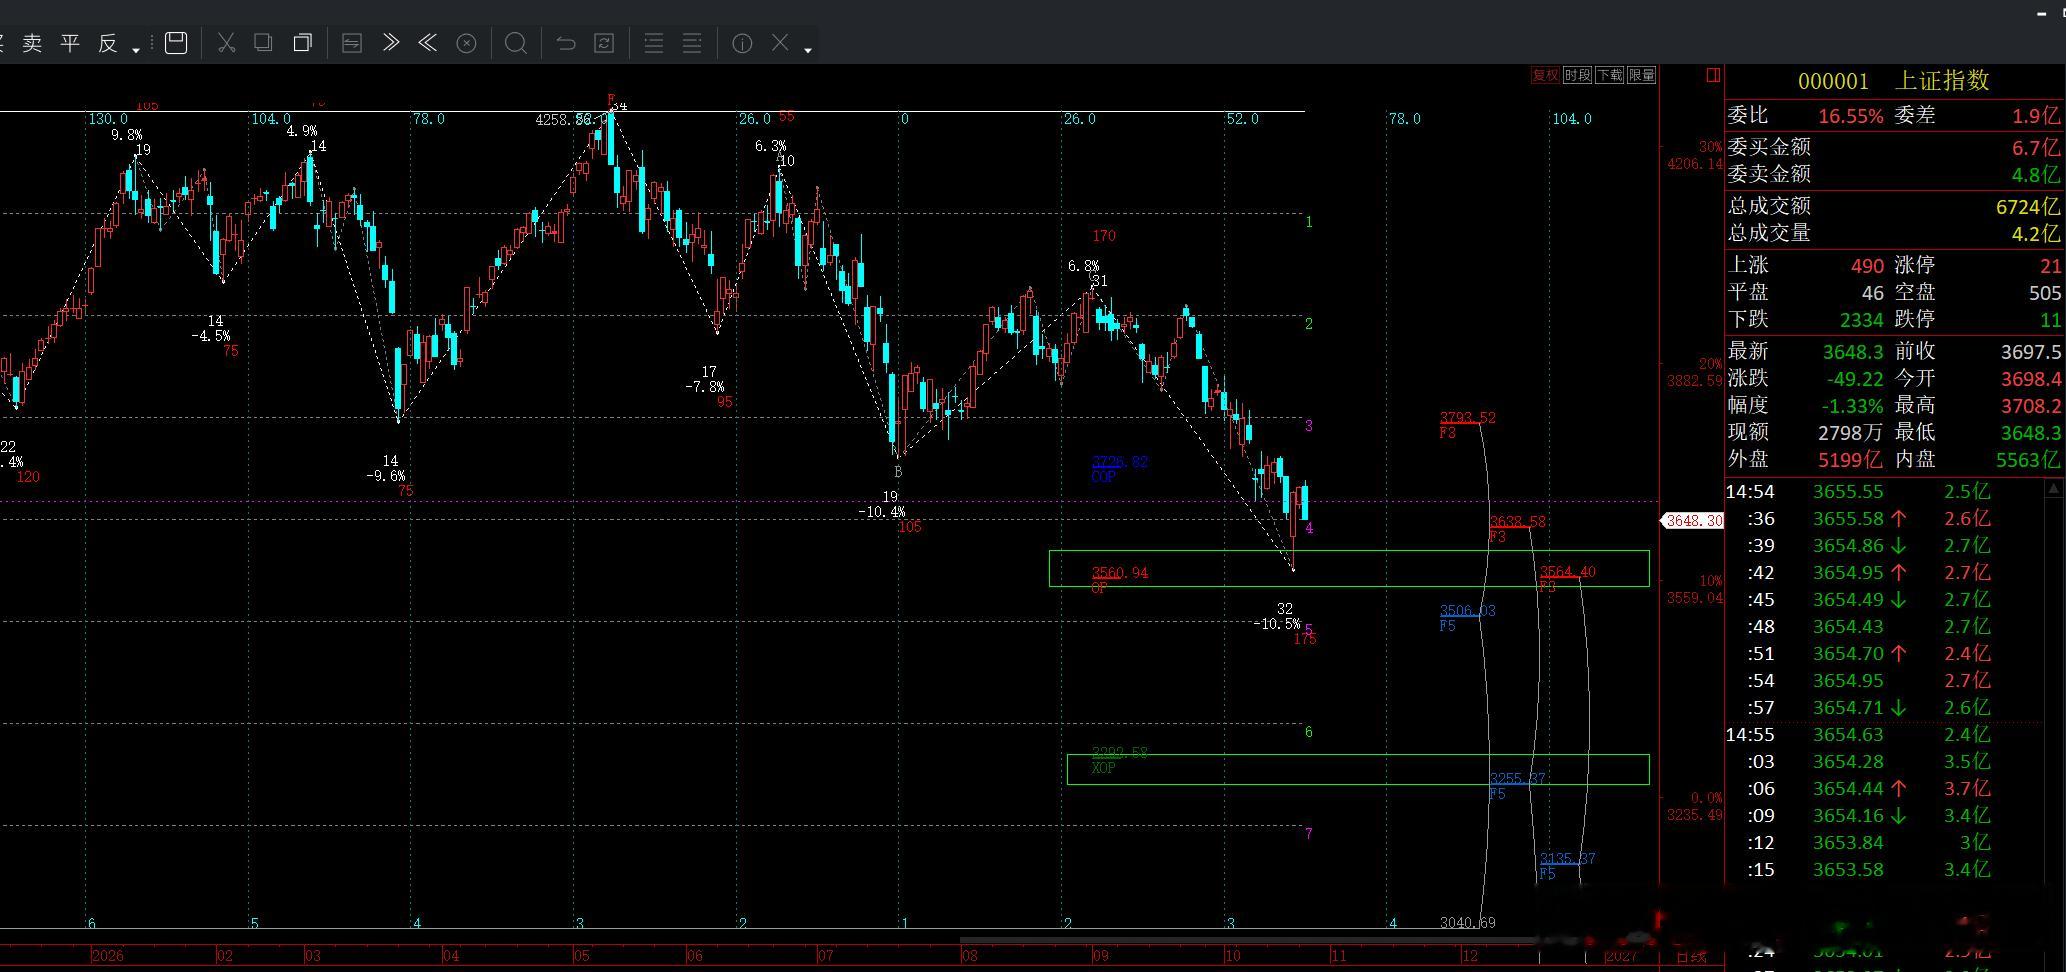The width and height of the screenshot is (2066, 972).
Task: Click the 3726.82 COP target label
Action: click(1120, 462)
